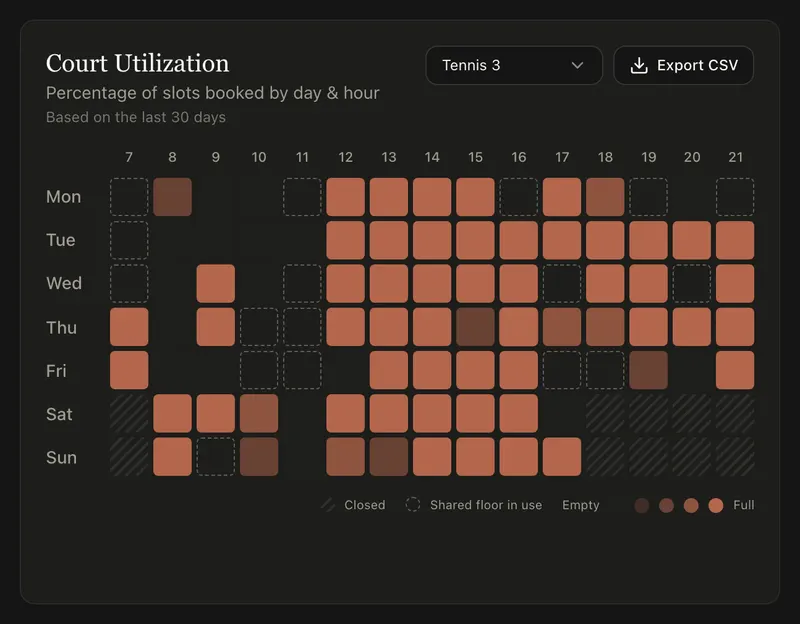This screenshot has width=800, height=624.
Task: Click the "Full" legend label
Action: 743,505
